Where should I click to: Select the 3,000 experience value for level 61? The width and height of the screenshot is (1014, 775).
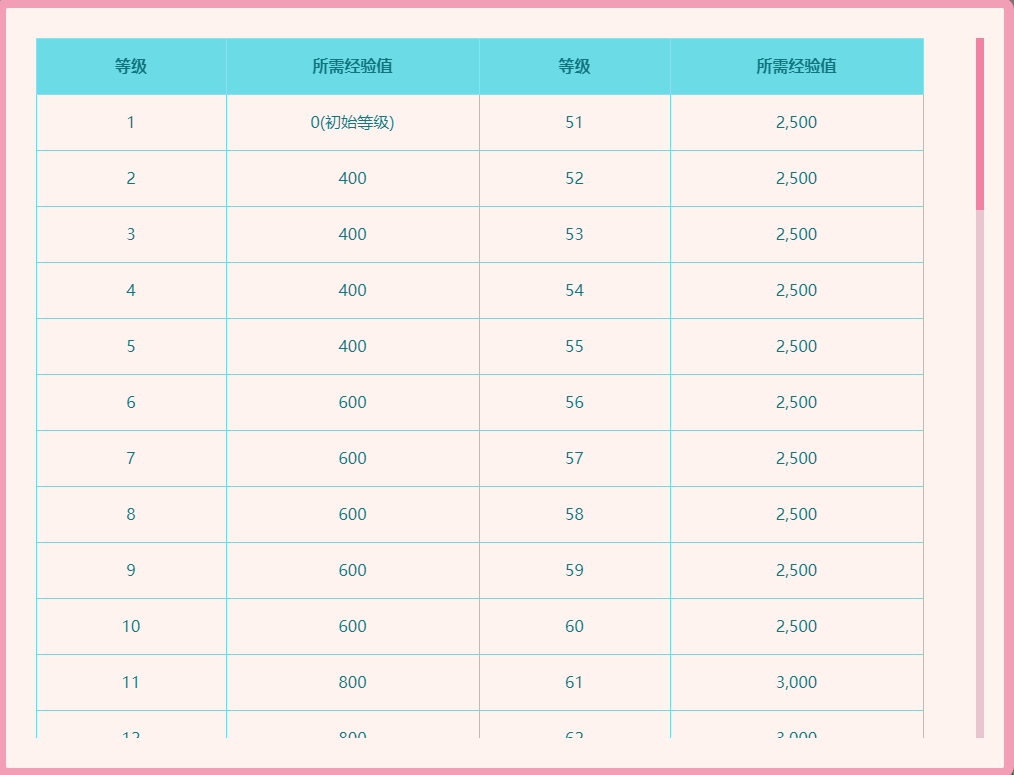[796, 683]
